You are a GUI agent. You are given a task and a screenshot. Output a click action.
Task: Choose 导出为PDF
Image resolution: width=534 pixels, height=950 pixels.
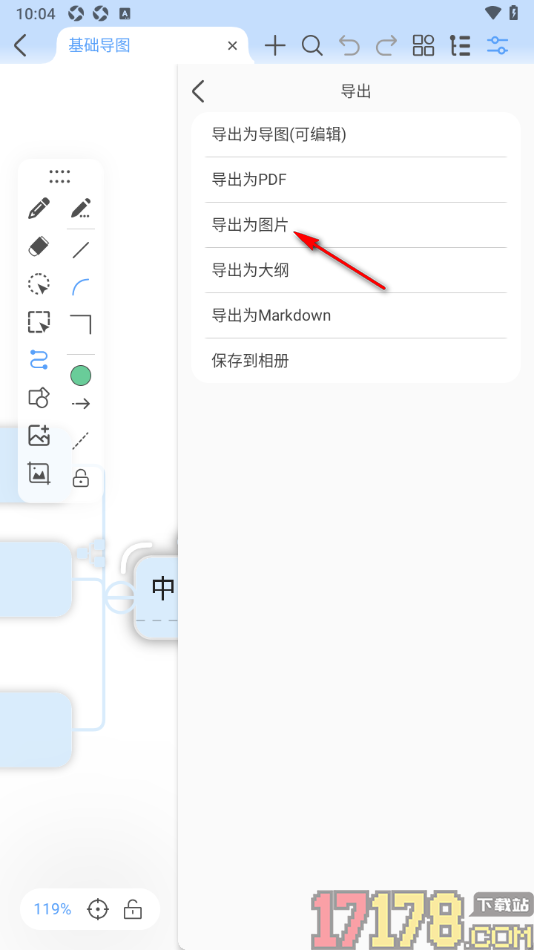(356, 180)
